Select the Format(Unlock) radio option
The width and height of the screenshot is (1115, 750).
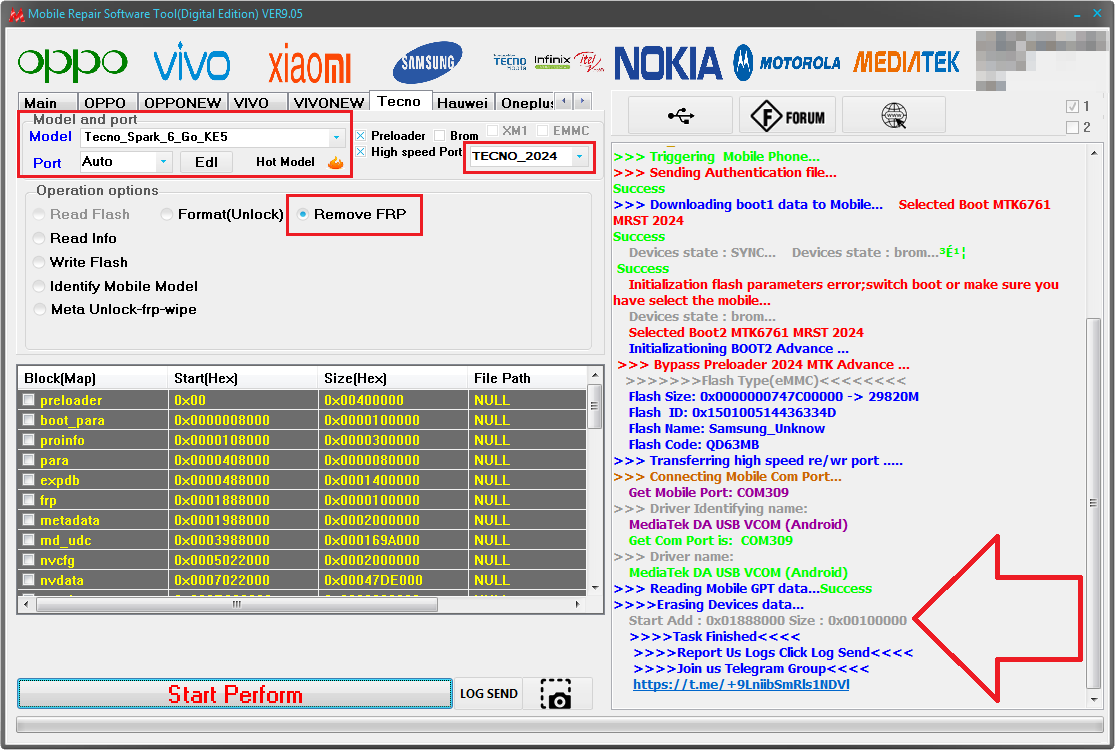166,215
